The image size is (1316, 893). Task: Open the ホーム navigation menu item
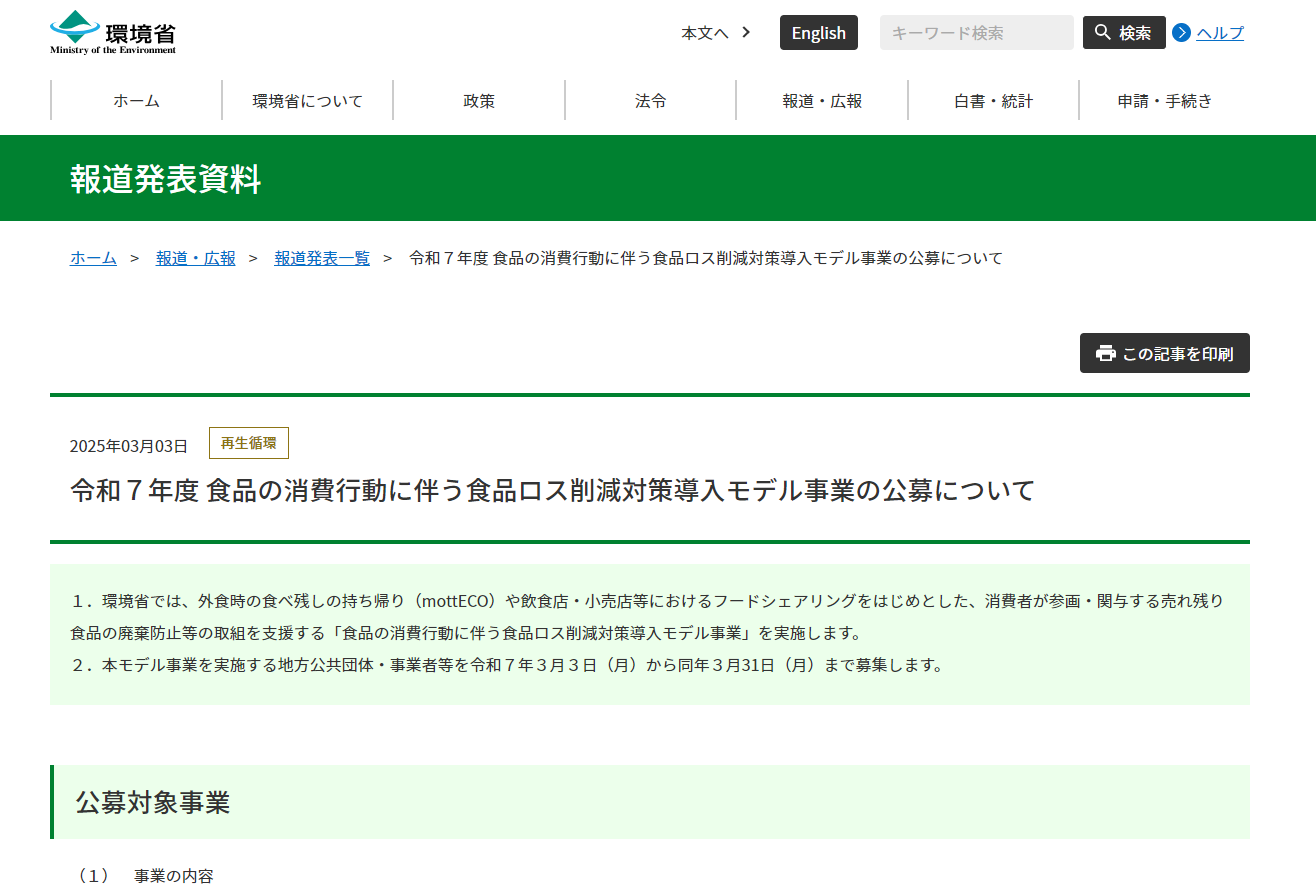coord(136,101)
